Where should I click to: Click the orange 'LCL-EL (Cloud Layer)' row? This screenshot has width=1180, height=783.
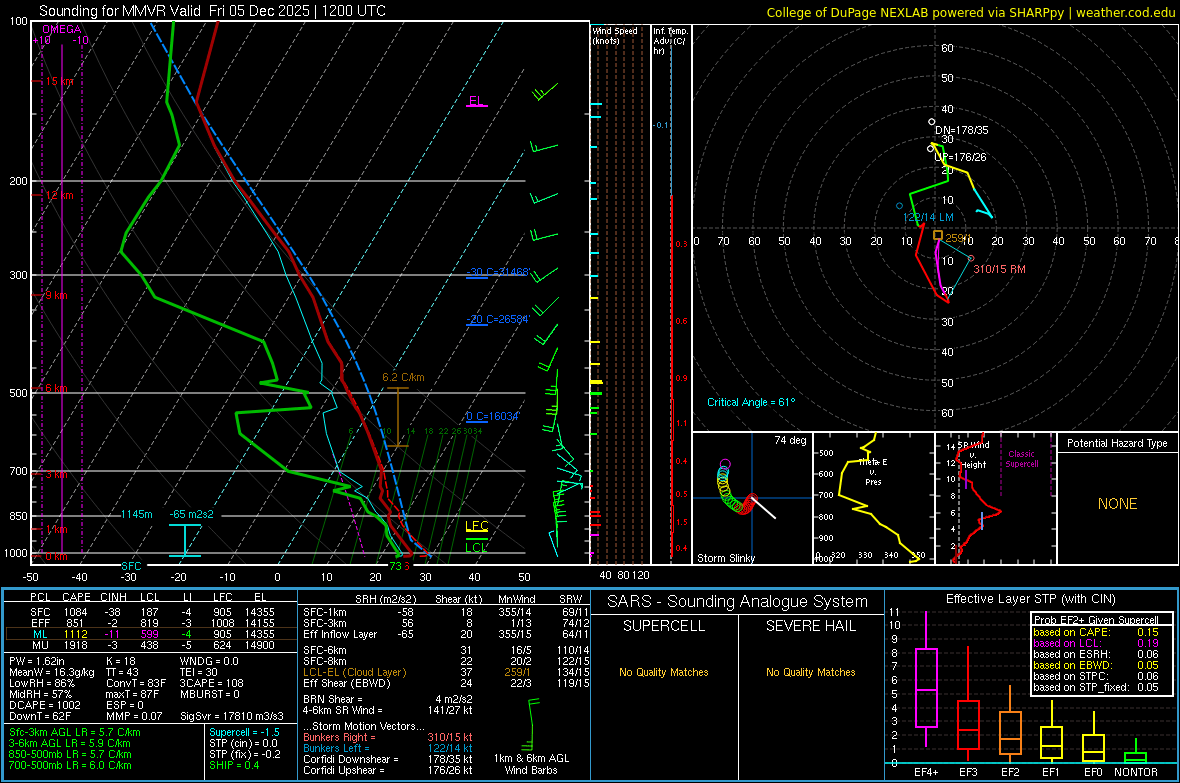click(x=446, y=672)
